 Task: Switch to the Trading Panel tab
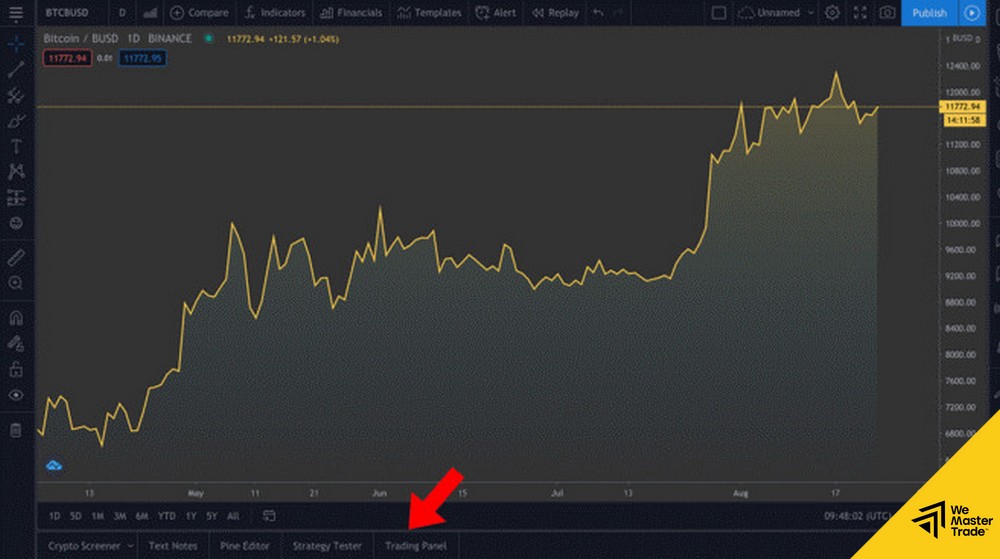click(x=415, y=546)
